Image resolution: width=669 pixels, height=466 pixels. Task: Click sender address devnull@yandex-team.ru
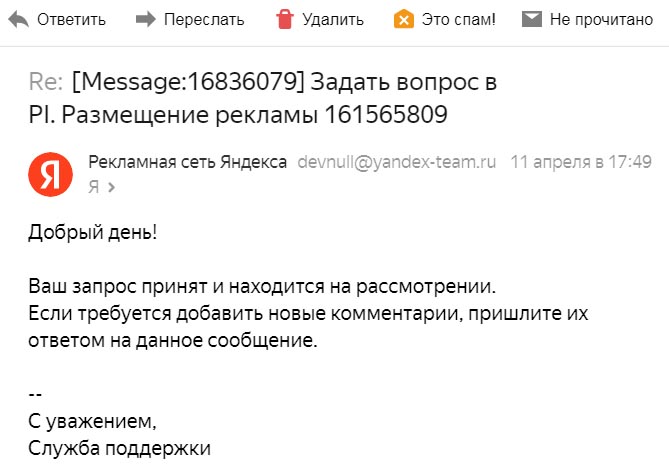tap(397, 162)
